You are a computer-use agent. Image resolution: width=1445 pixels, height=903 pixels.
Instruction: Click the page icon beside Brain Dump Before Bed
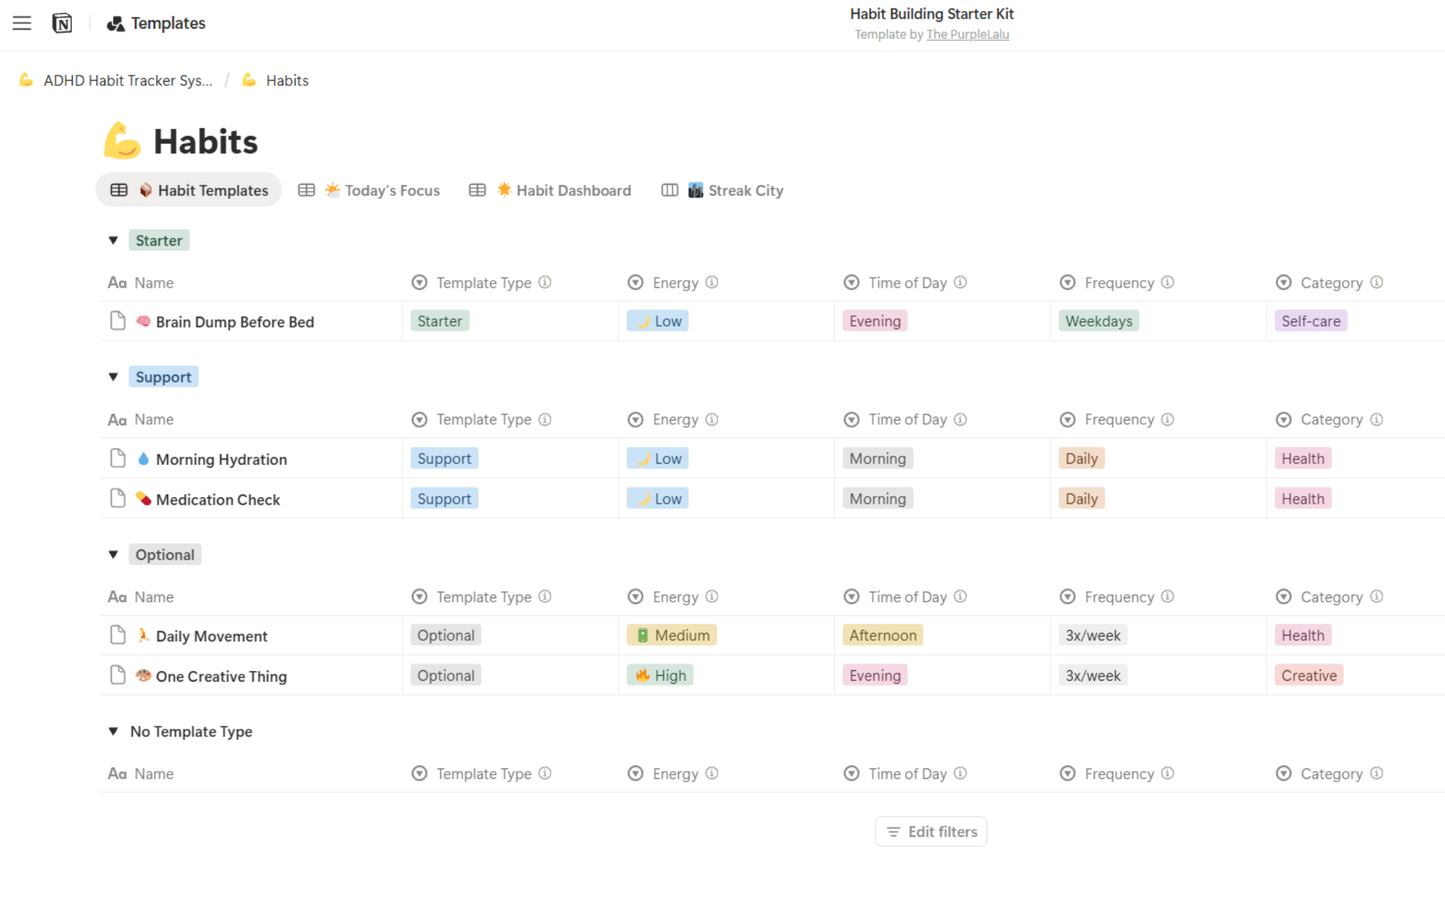(118, 321)
